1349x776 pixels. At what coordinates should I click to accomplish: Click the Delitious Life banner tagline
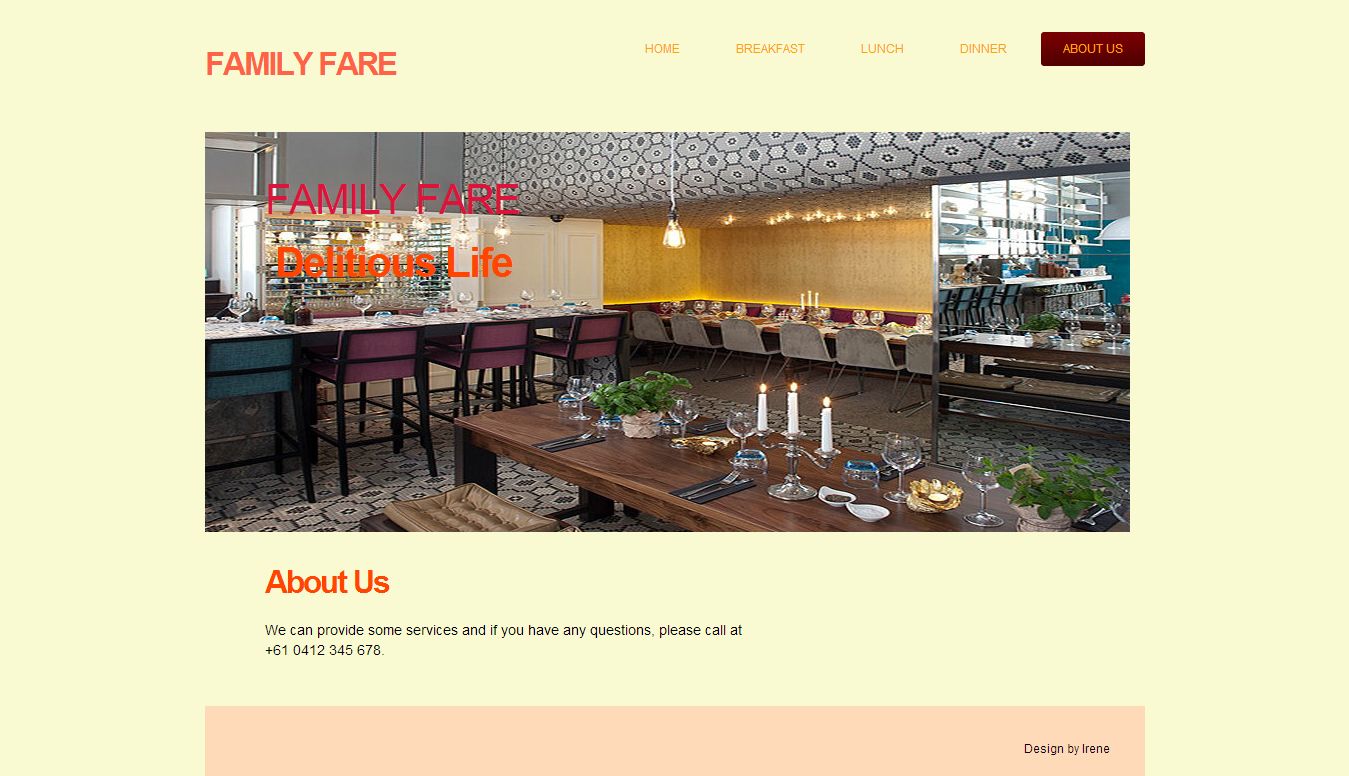[x=394, y=263]
